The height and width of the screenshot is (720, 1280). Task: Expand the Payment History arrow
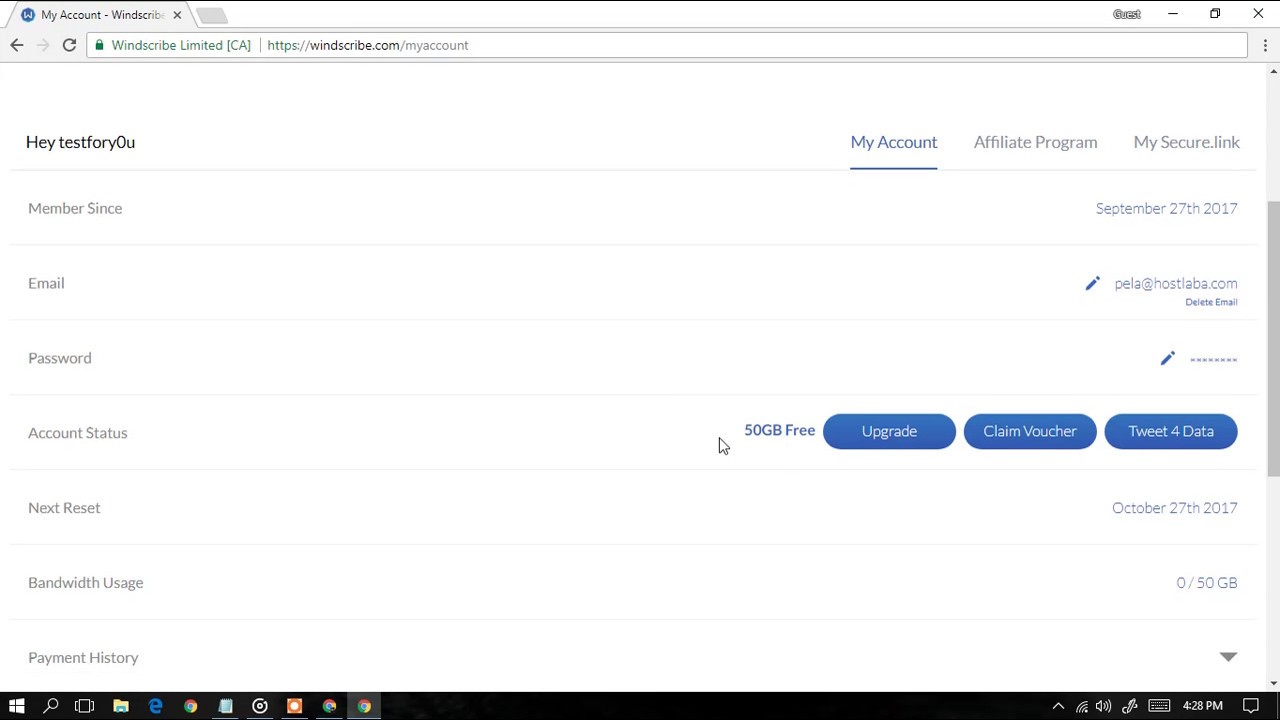click(x=1228, y=657)
